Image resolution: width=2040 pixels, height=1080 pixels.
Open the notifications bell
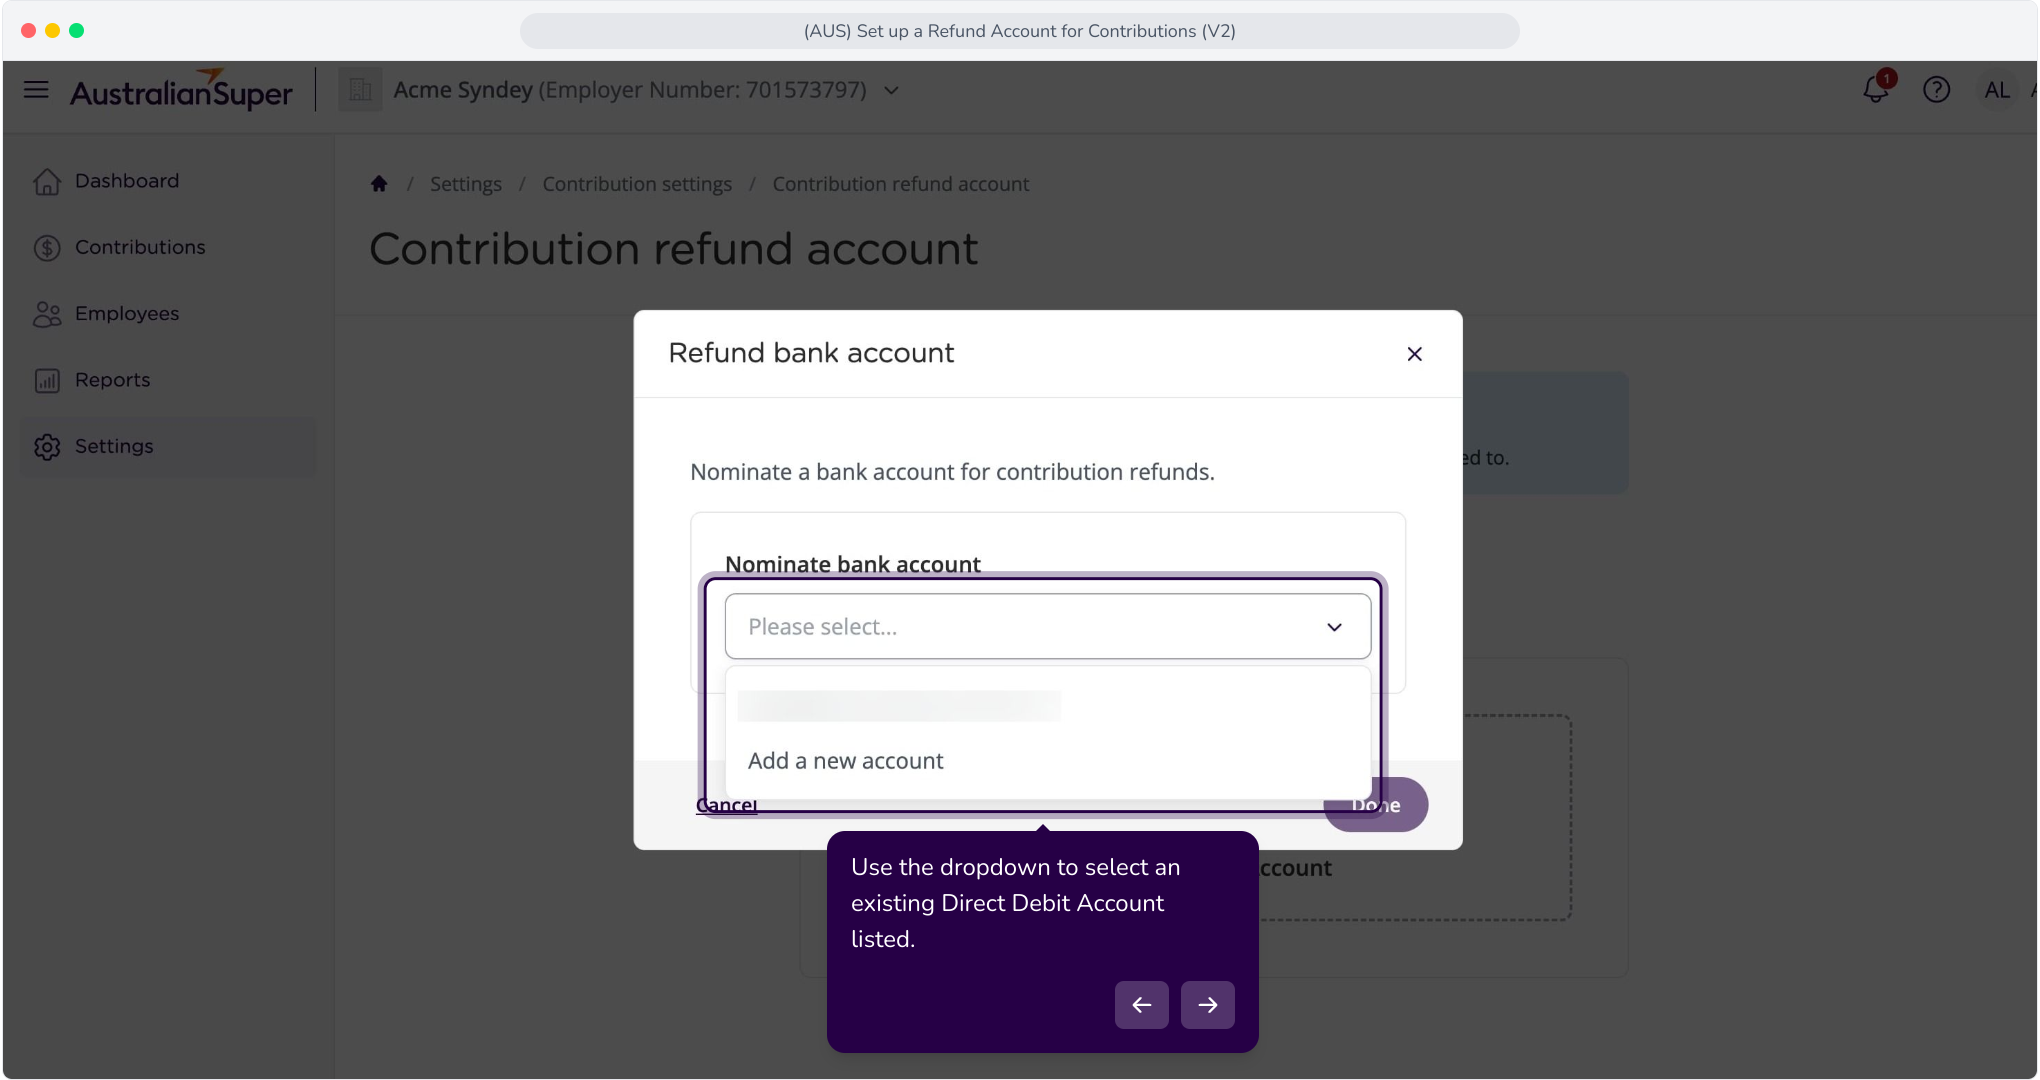tap(1877, 89)
